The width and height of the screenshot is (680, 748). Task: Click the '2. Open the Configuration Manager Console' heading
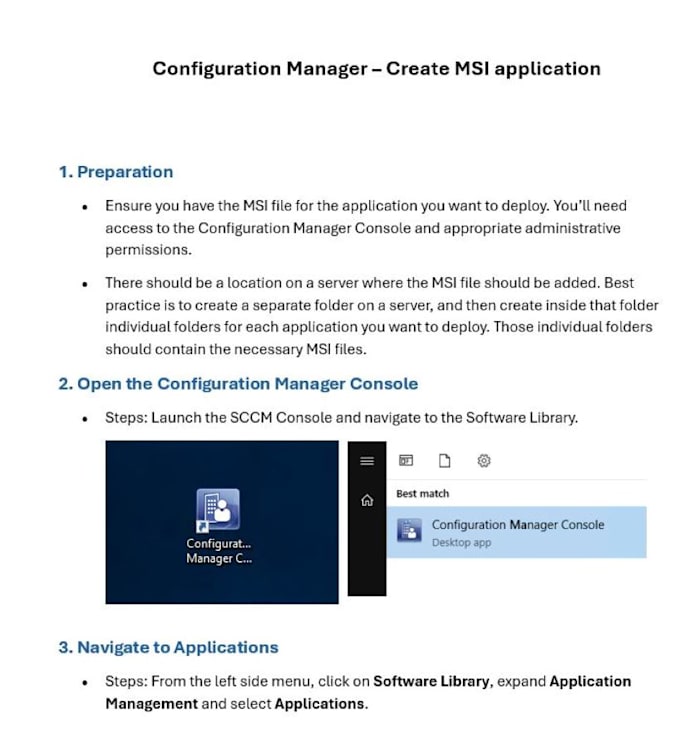point(238,384)
